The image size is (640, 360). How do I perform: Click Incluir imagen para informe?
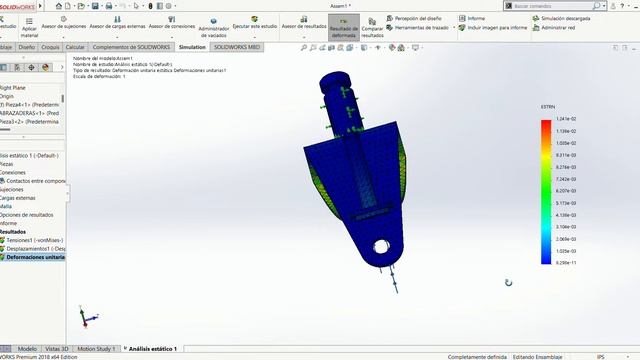(x=493, y=28)
